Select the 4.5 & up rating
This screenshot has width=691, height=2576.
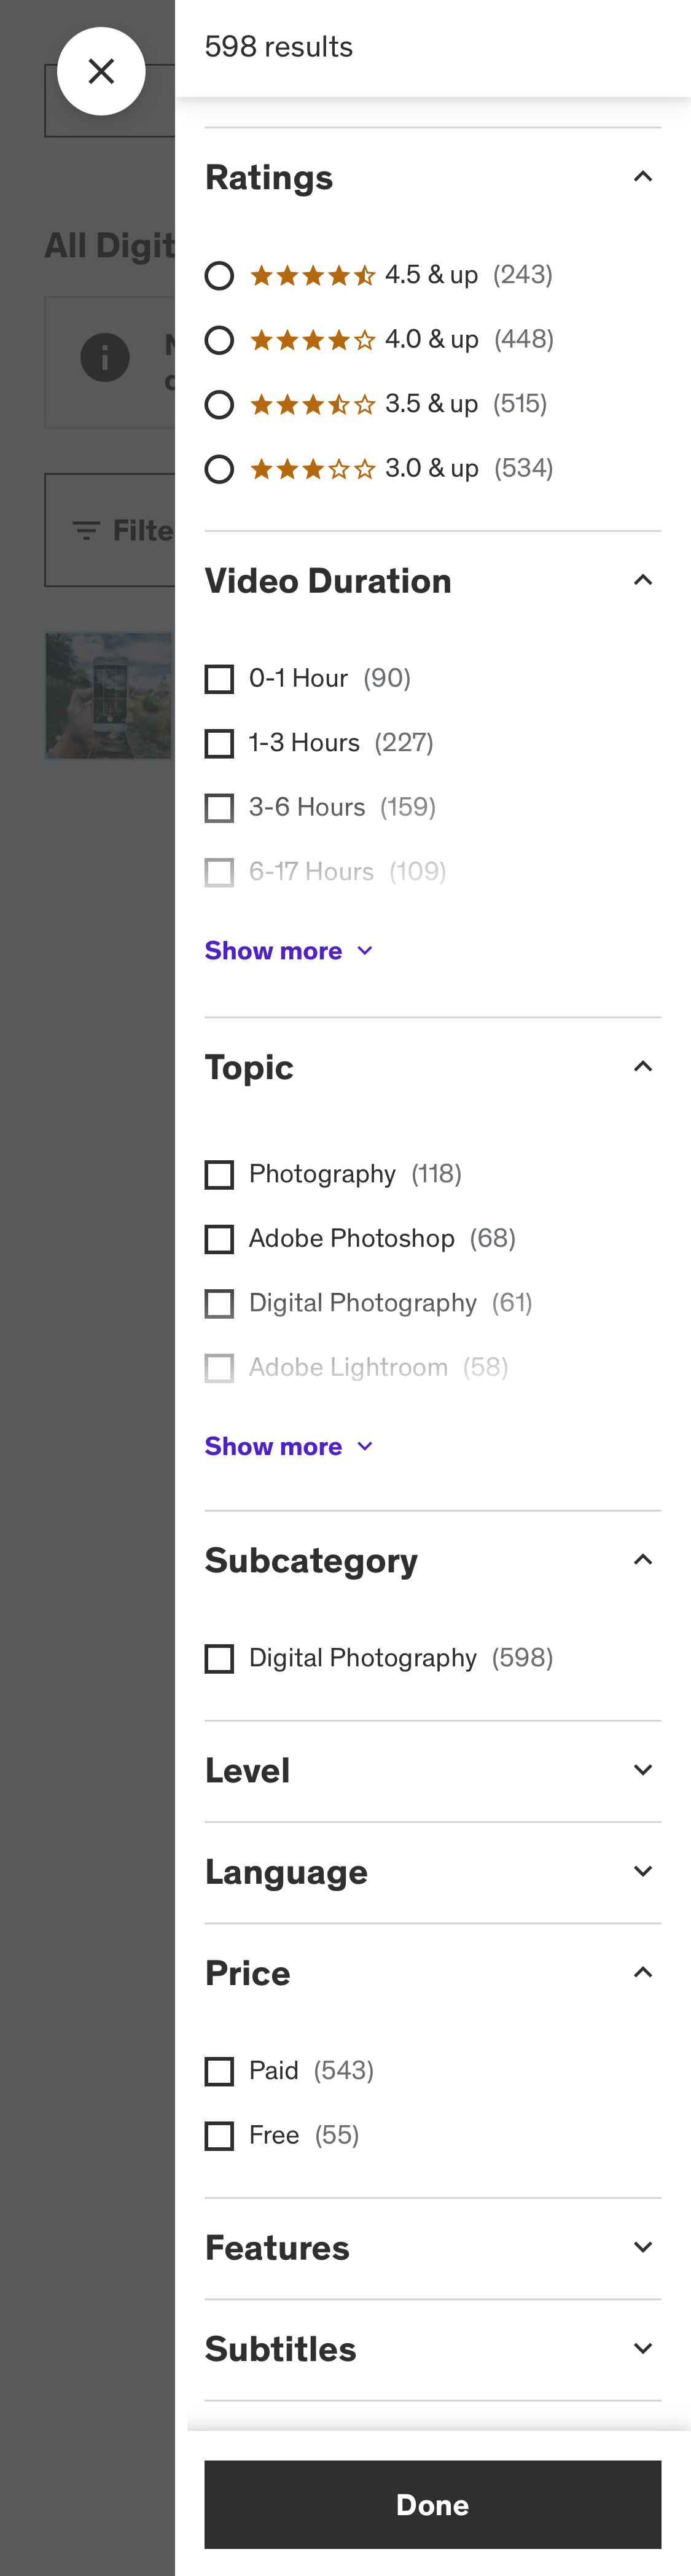point(218,274)
